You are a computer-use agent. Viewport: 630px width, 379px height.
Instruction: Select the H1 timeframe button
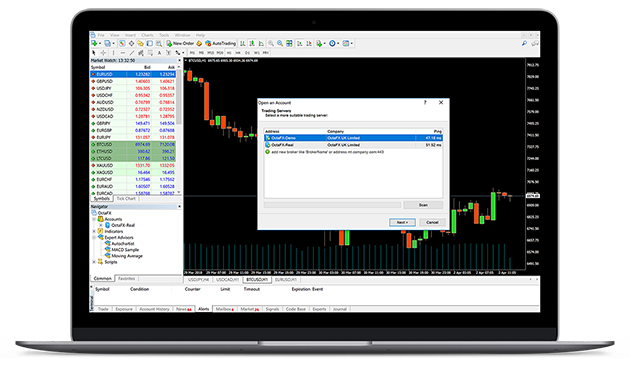229,53
